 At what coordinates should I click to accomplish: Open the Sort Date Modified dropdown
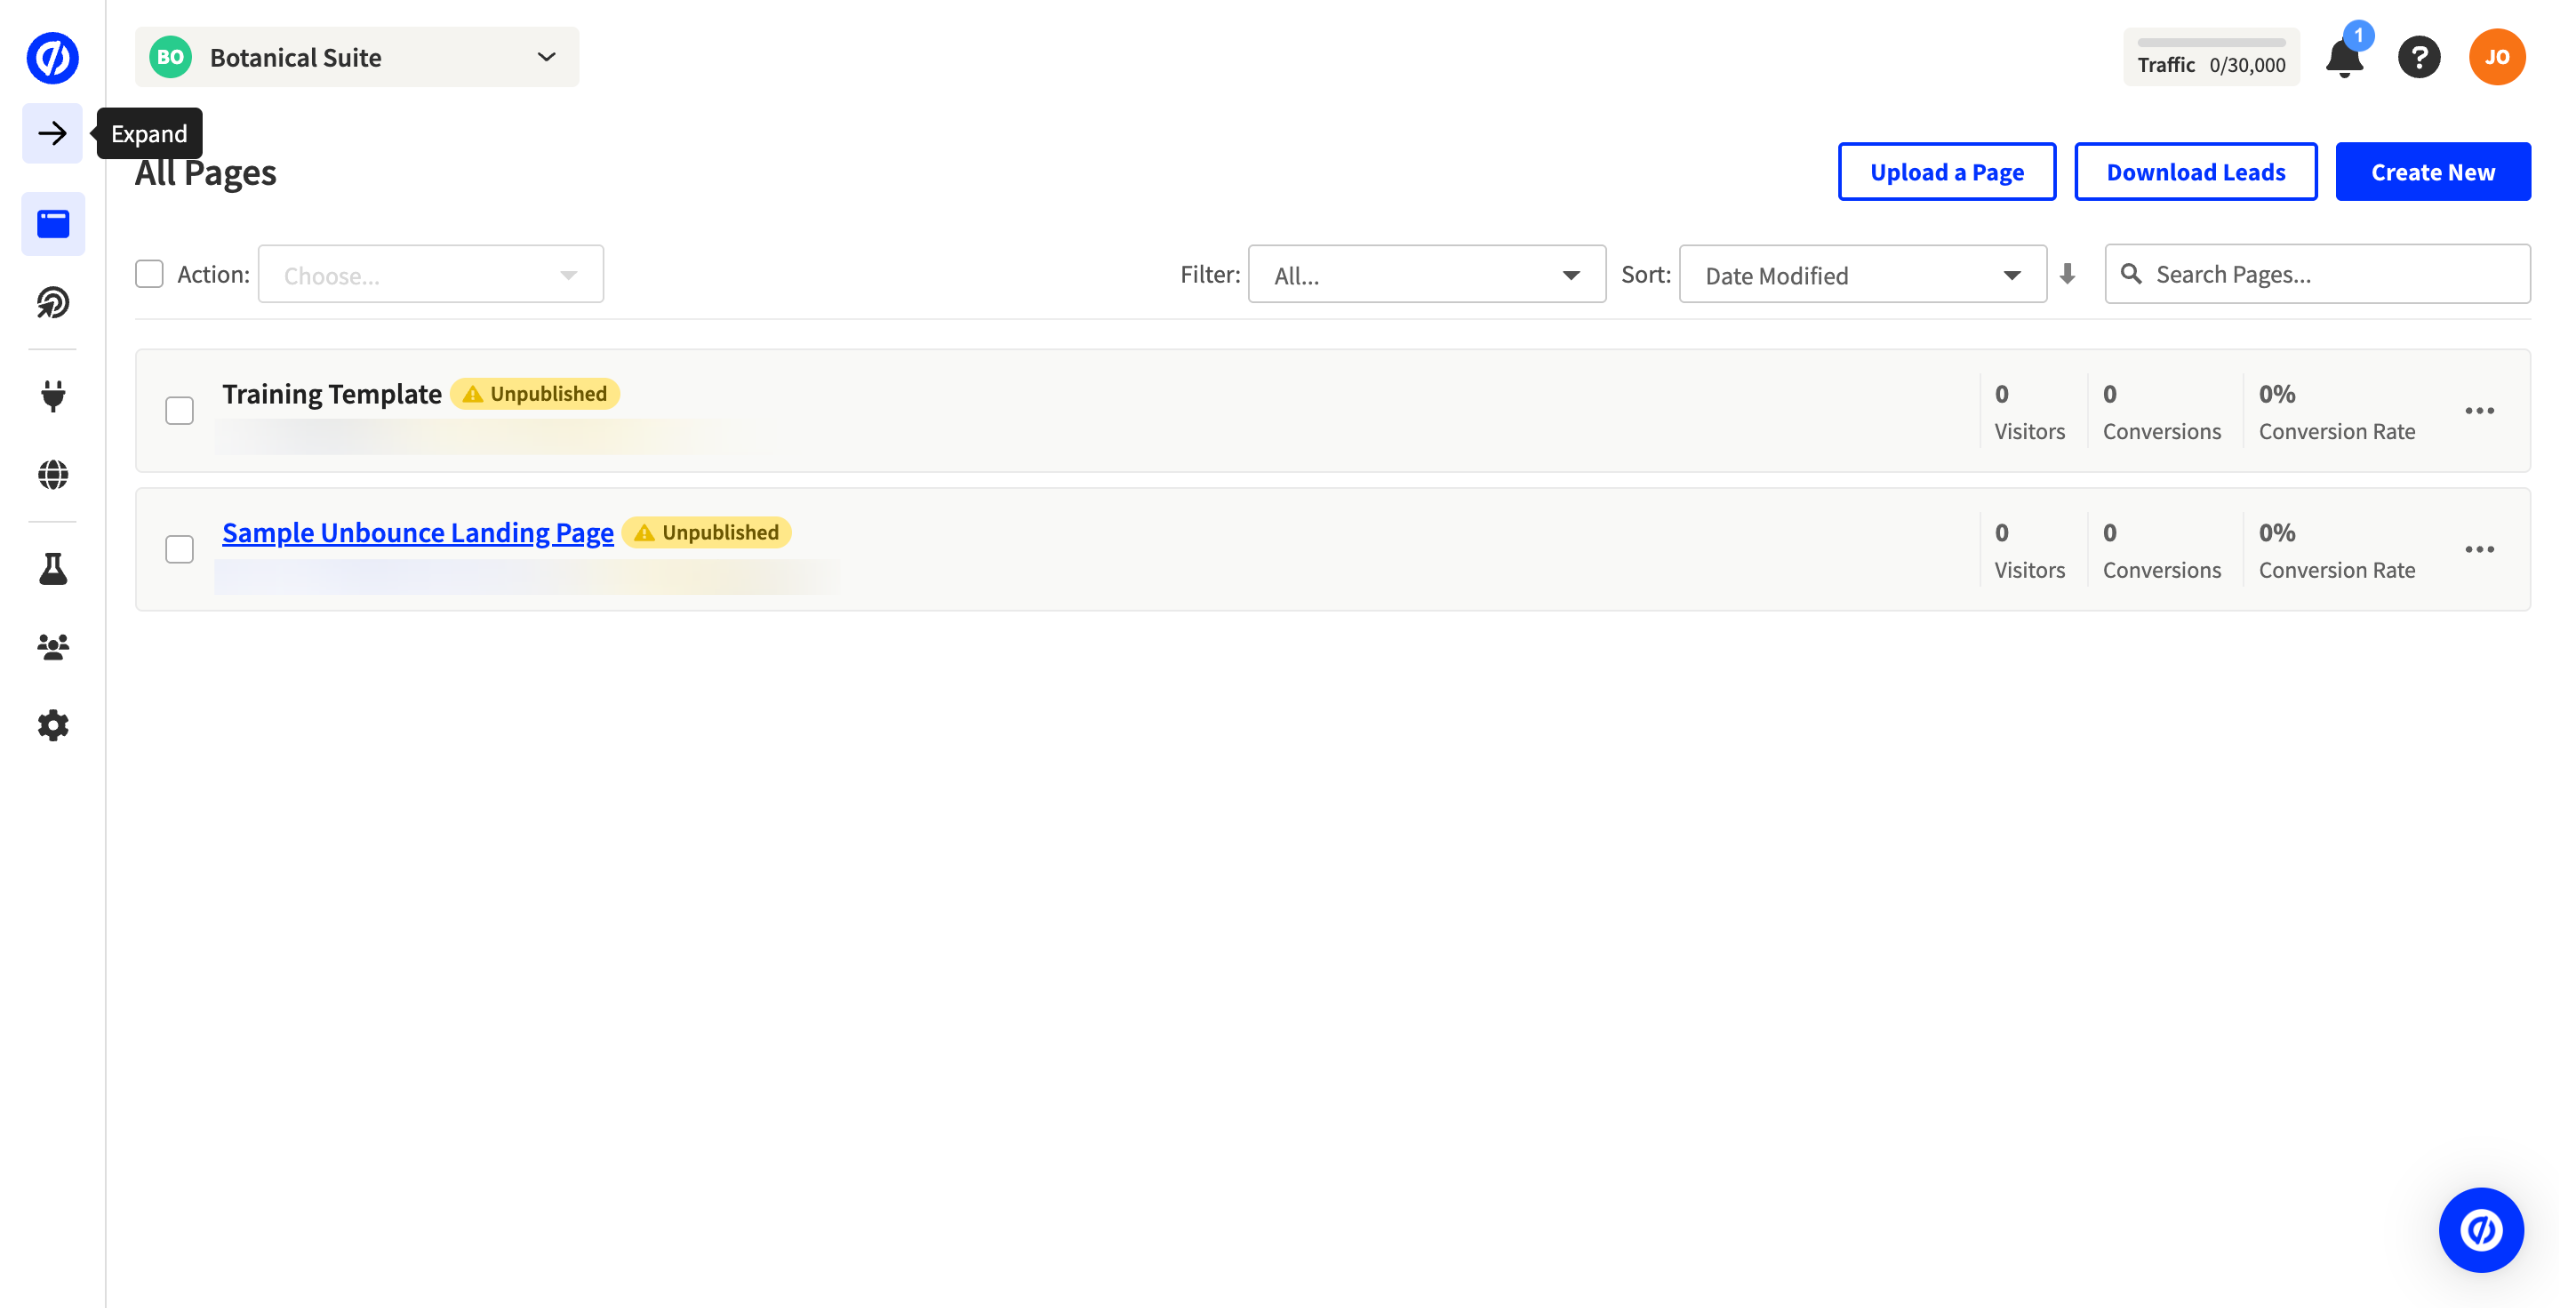point(1862,275)
